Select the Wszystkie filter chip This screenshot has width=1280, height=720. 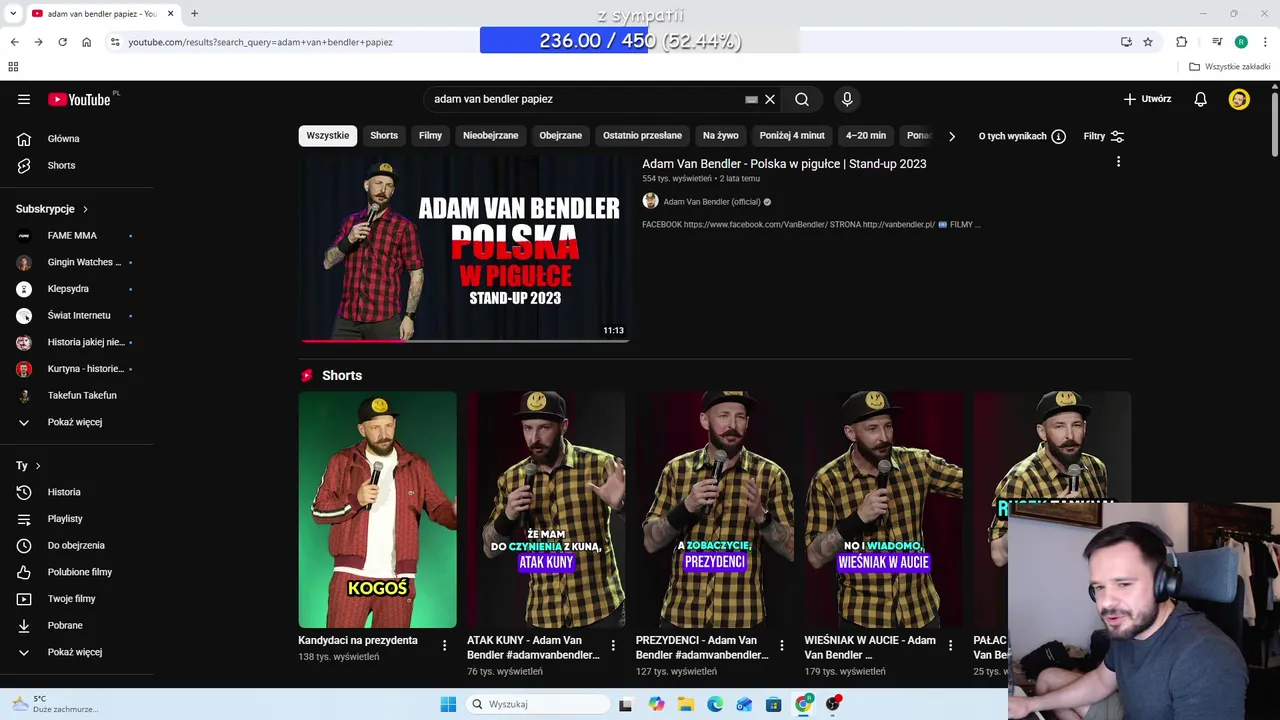pyautogui.click(x=328, y=136)
